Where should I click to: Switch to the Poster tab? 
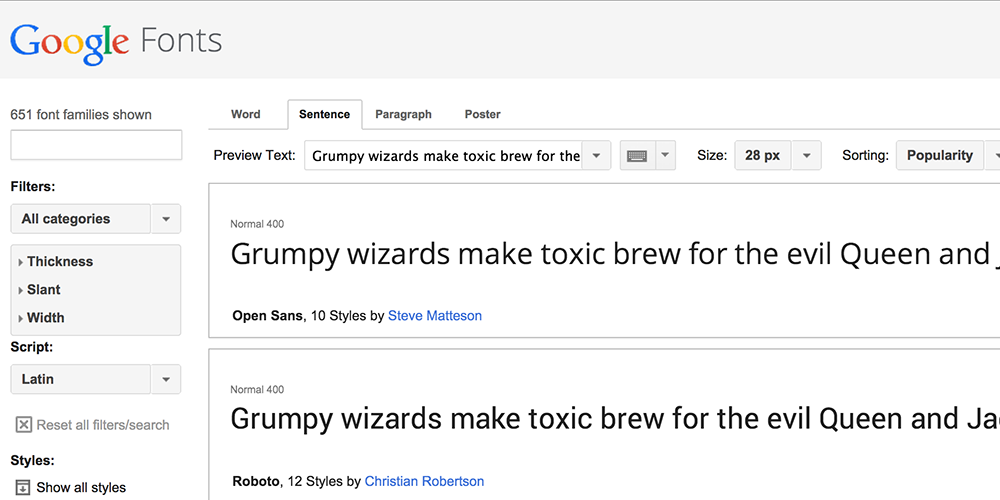(x=483, y=114)
